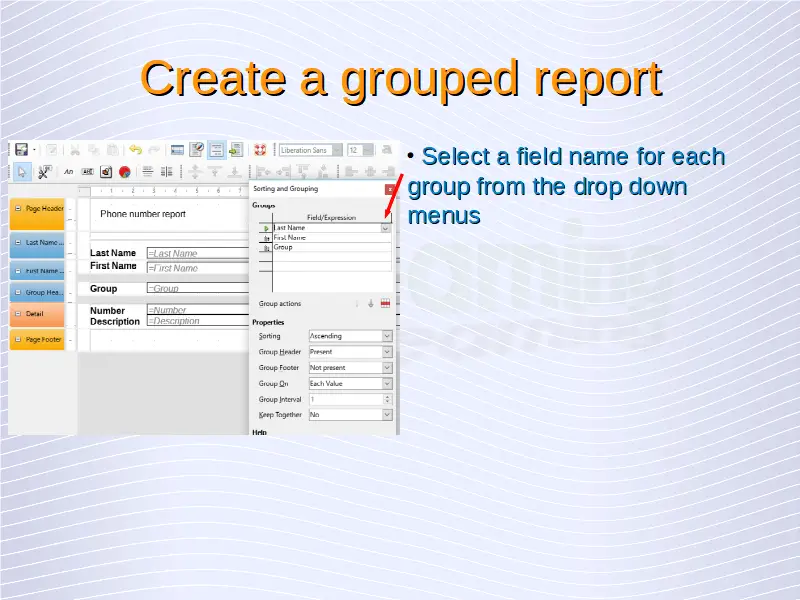Screen dimensions: 800x600
Task: Select the 'First Name' row in Groups
Action: [332, 238]
